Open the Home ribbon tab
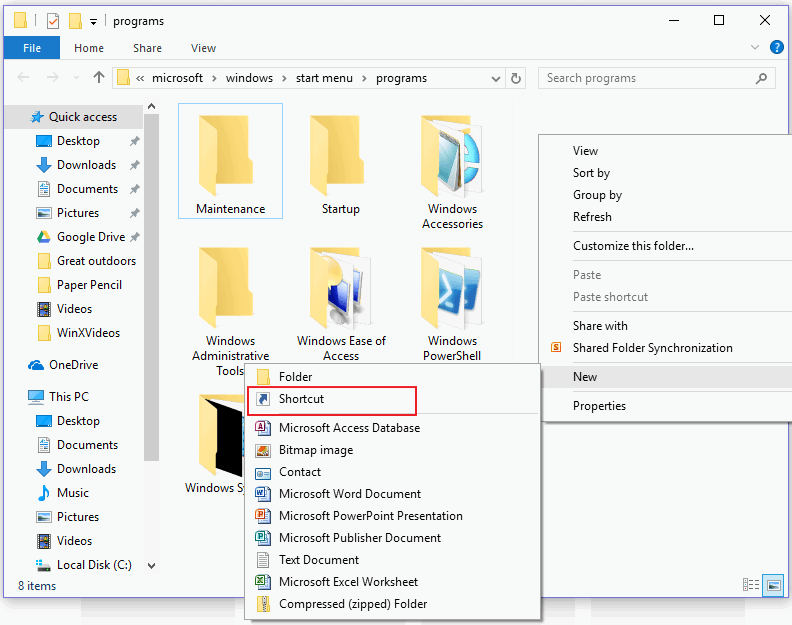This screenshot has width=792, height=625. click(x=89, y=48)
